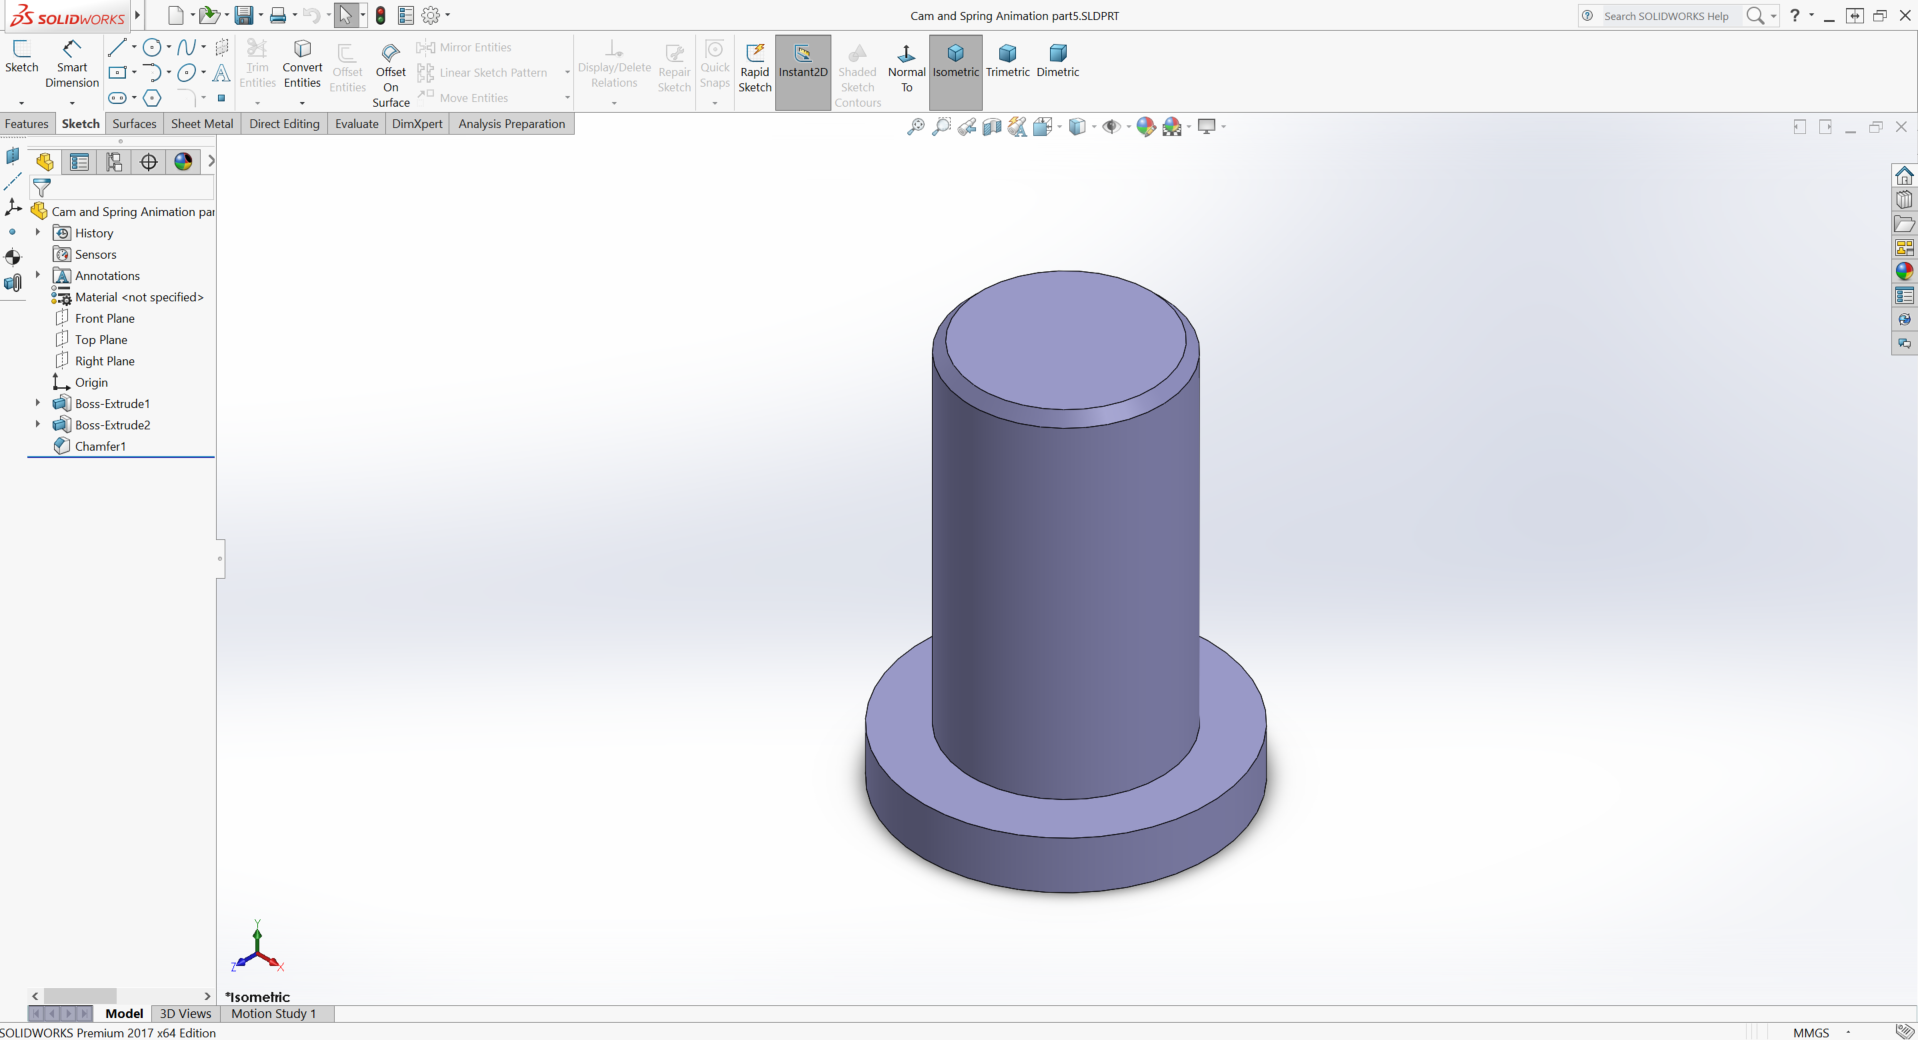Click the Open file icon

208,15
